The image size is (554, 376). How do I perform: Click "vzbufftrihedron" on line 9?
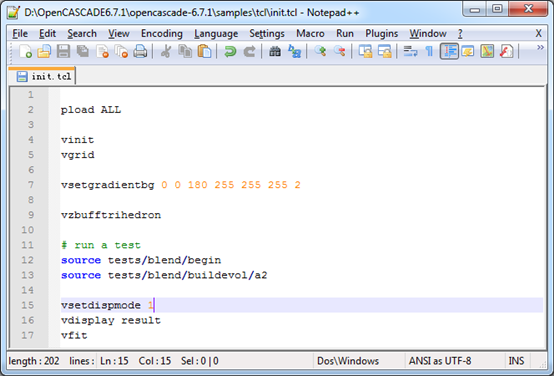111,215
